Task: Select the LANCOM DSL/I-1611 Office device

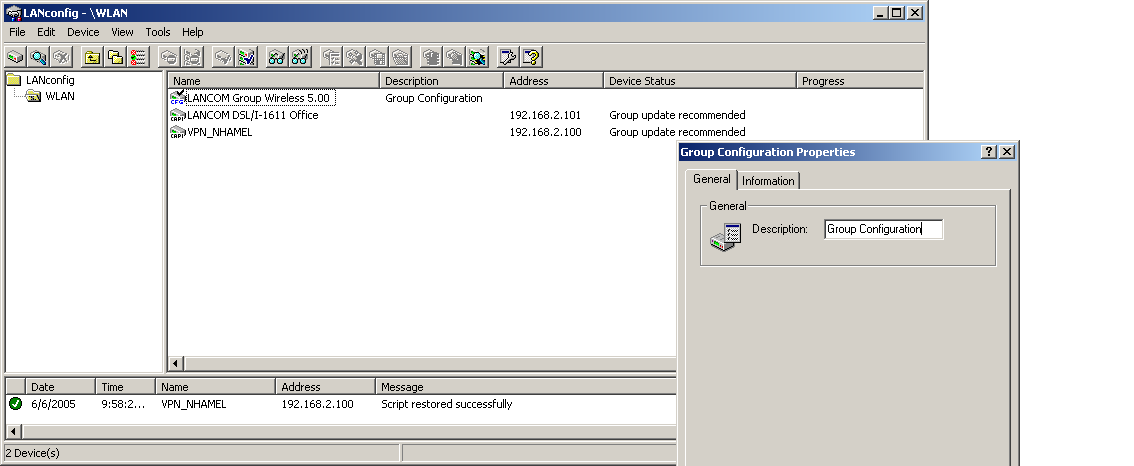Action: click(252, 115)
